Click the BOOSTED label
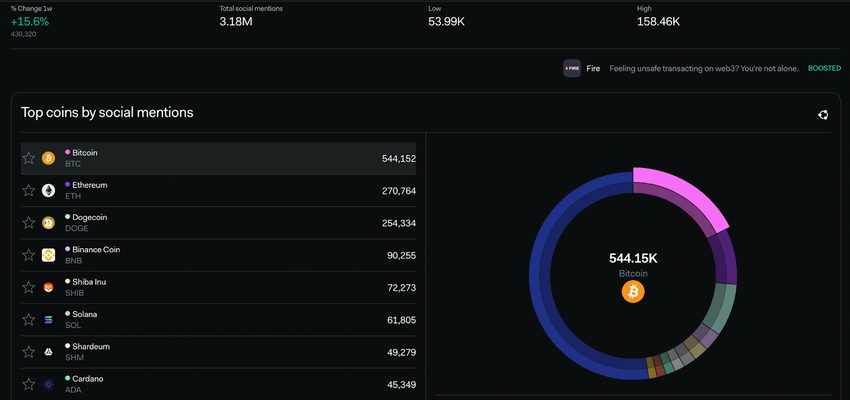This screenshot has width=850, height=400. 825,69
